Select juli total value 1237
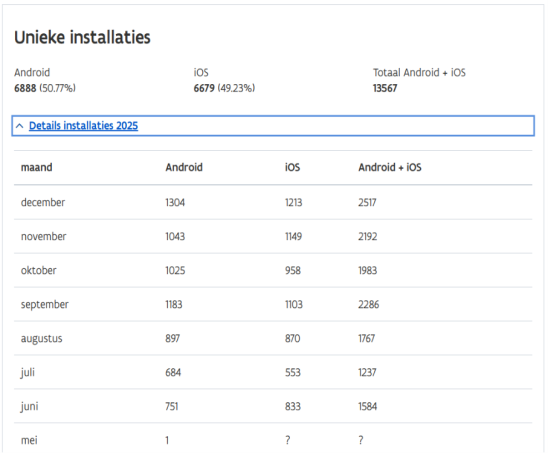The height and width of the screenshot is (453, 548). pos(367,372)
